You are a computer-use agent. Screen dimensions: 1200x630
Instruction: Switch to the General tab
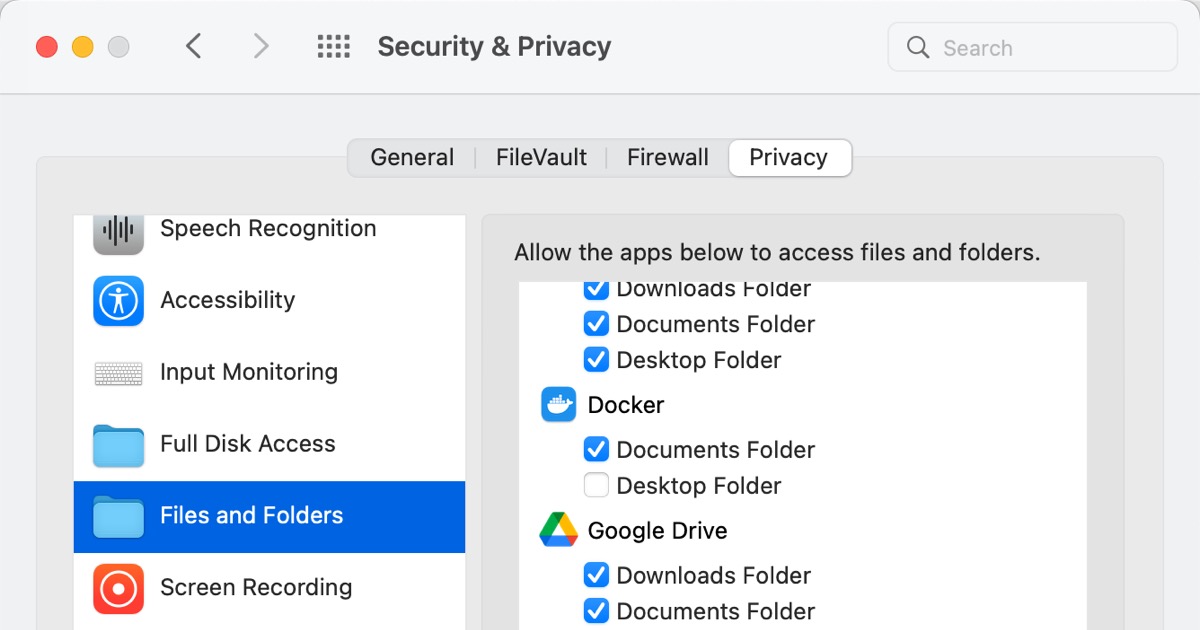(412, 158)
